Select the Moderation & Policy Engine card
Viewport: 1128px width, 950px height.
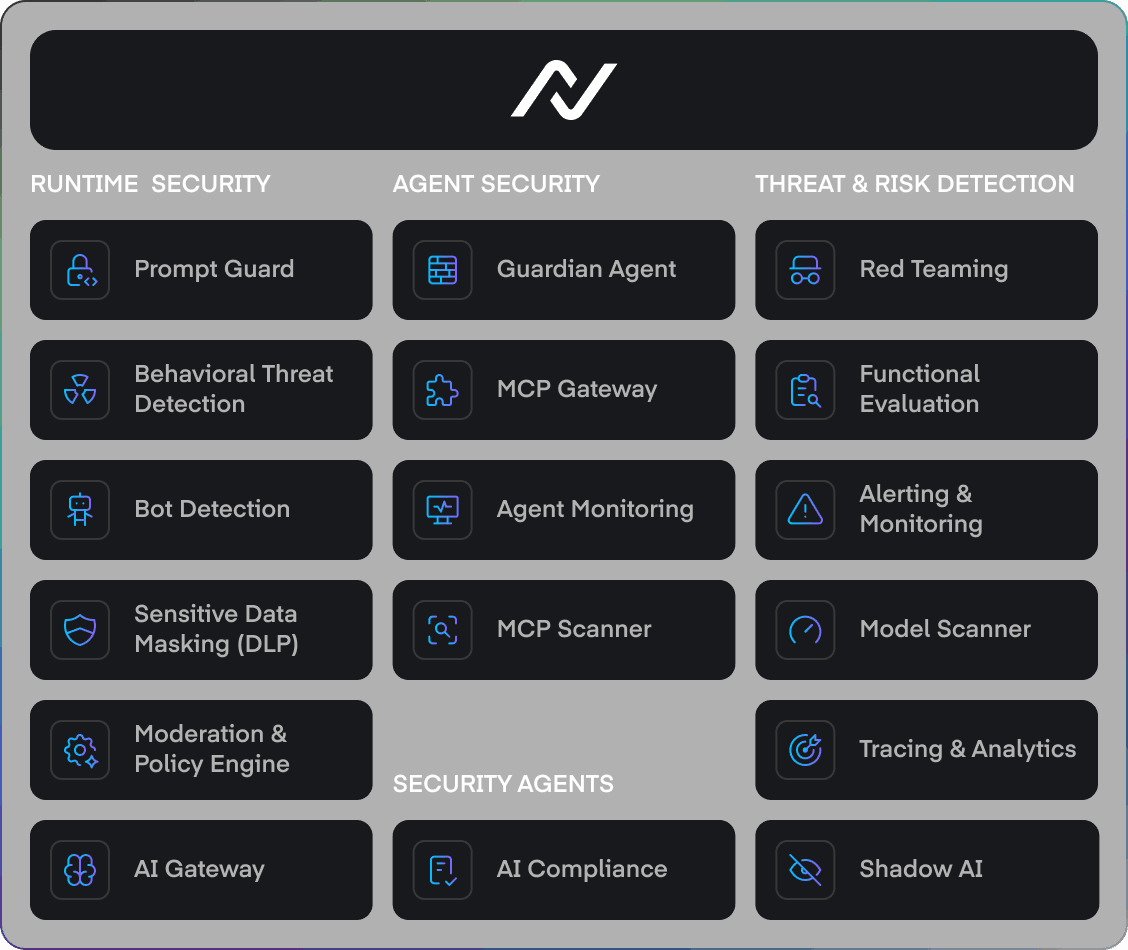tap(201, 750)
